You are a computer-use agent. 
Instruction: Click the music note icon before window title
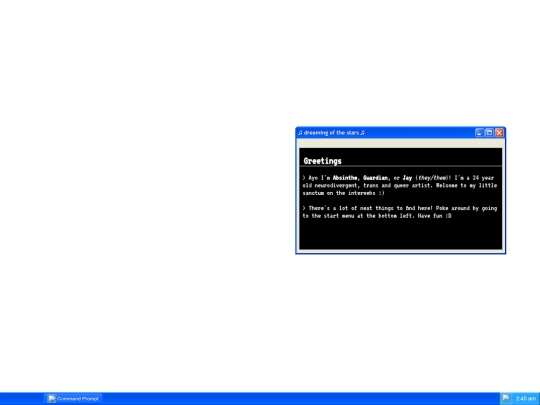[300, 133]
